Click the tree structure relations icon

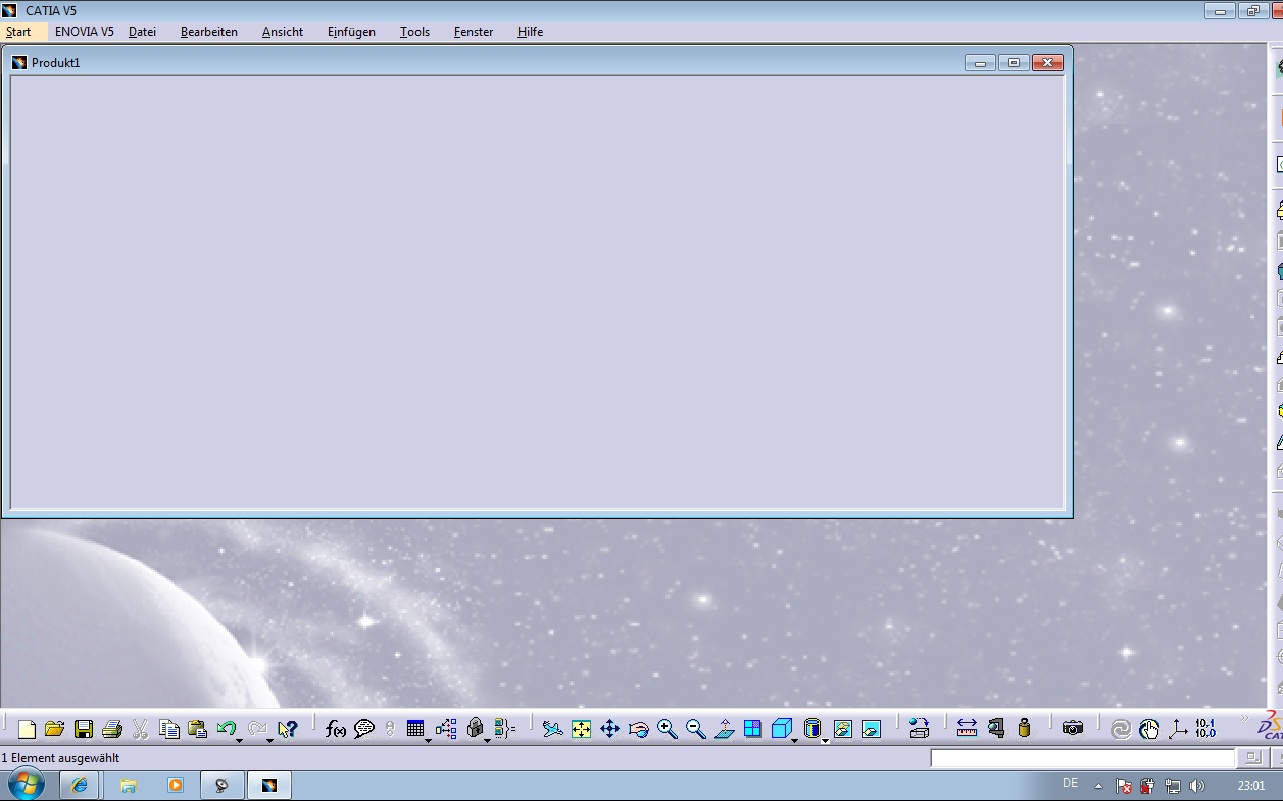[446, 729]
